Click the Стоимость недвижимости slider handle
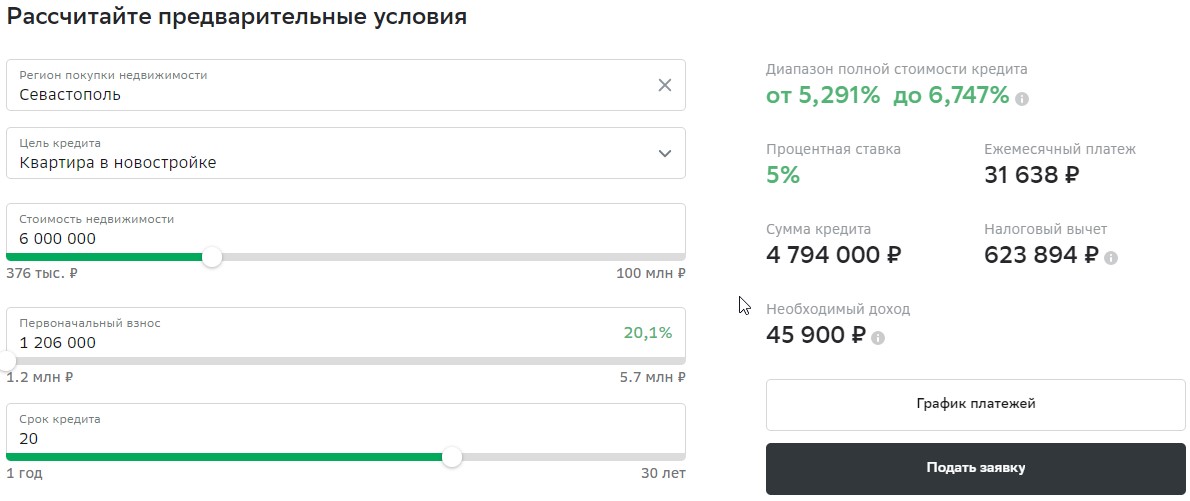 (x=212, y=257)
